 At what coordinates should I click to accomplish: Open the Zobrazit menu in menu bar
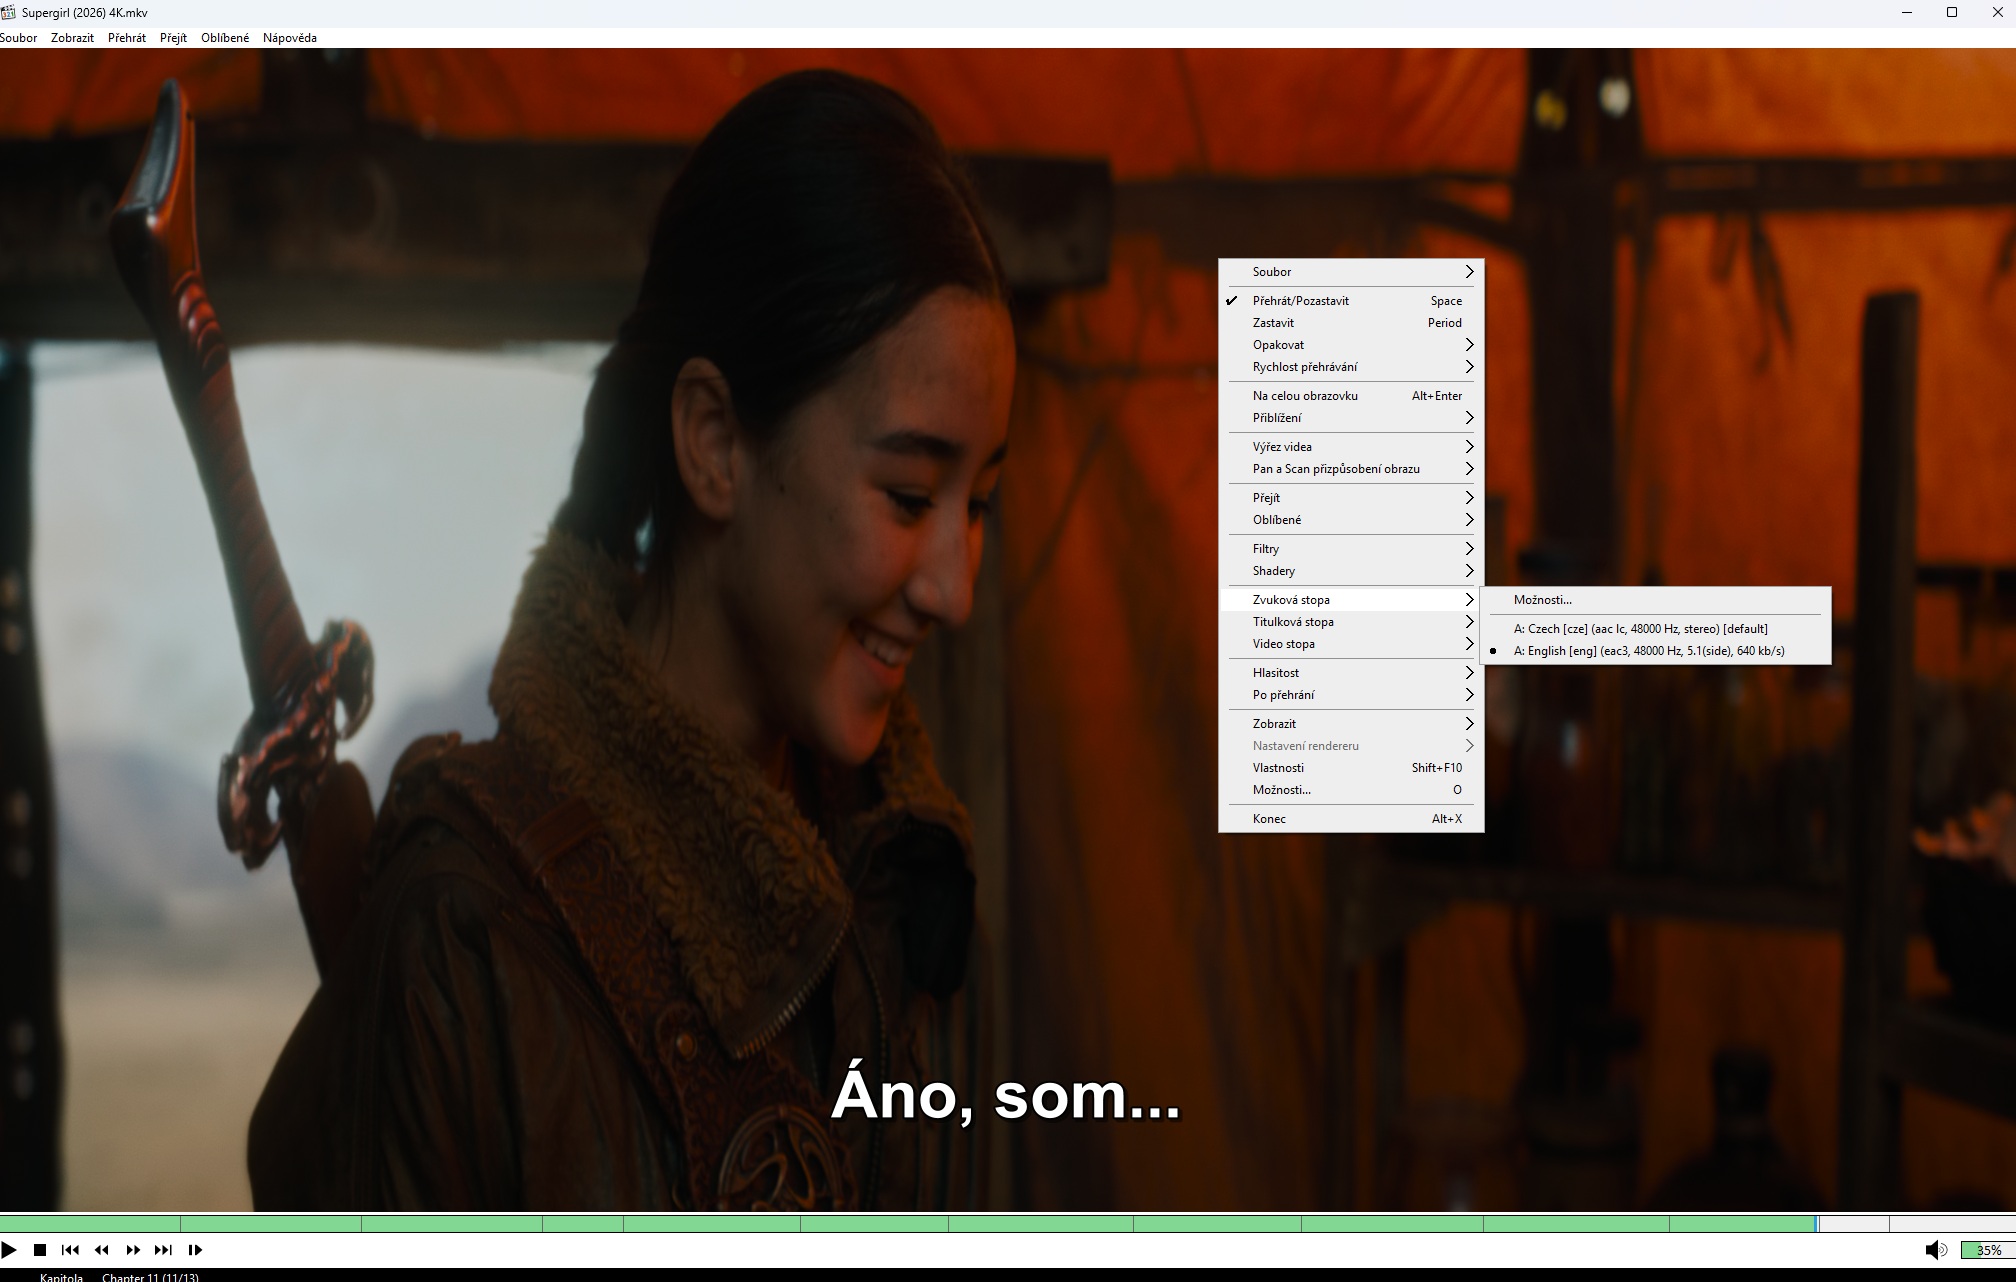[72, 38]
